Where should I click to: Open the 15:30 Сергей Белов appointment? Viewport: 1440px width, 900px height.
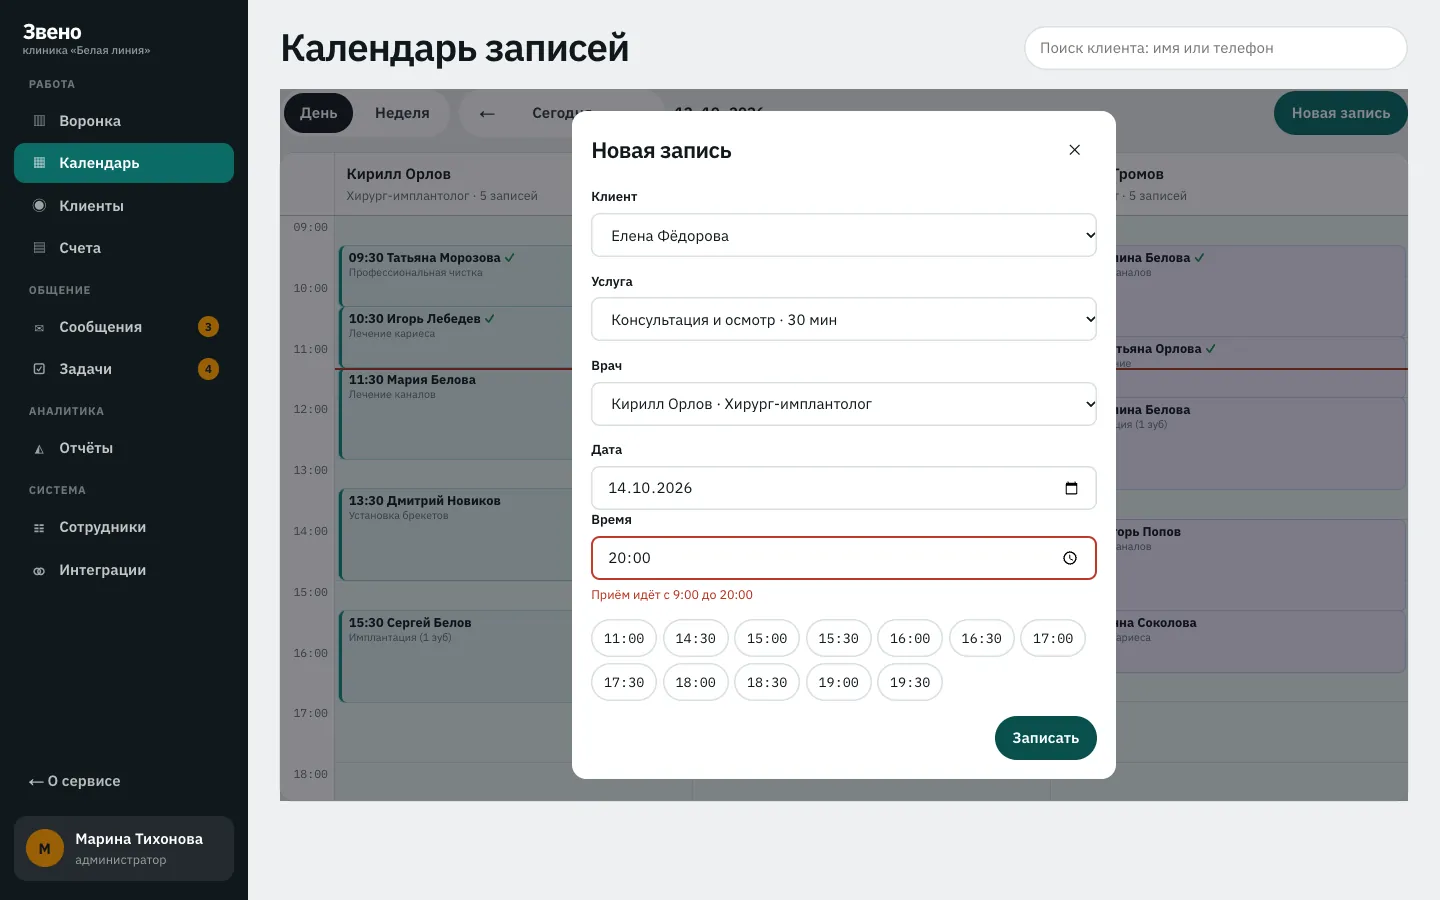456,656
